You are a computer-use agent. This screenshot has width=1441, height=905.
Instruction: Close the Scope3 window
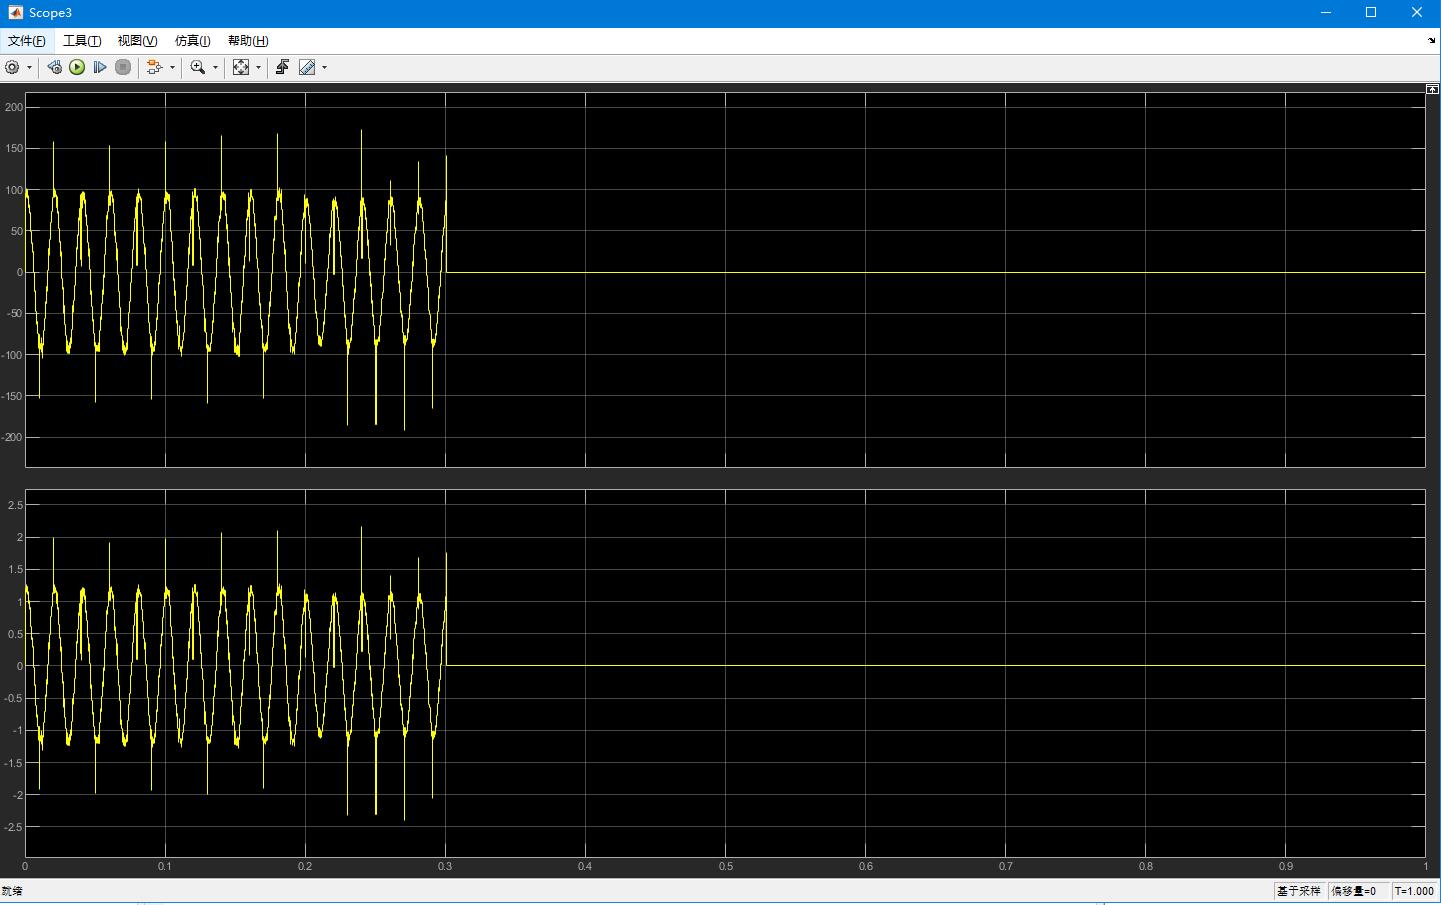(1417, 13)
